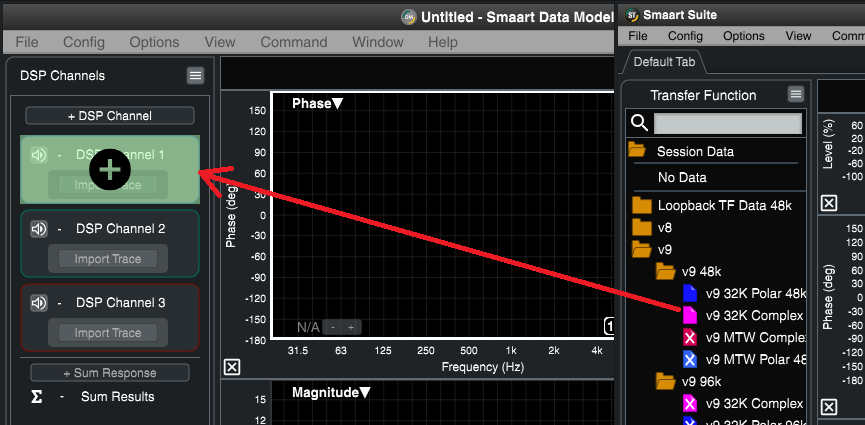
Task: Select the v9 MTW Complex trace file
Action: [x=690, y=337]
